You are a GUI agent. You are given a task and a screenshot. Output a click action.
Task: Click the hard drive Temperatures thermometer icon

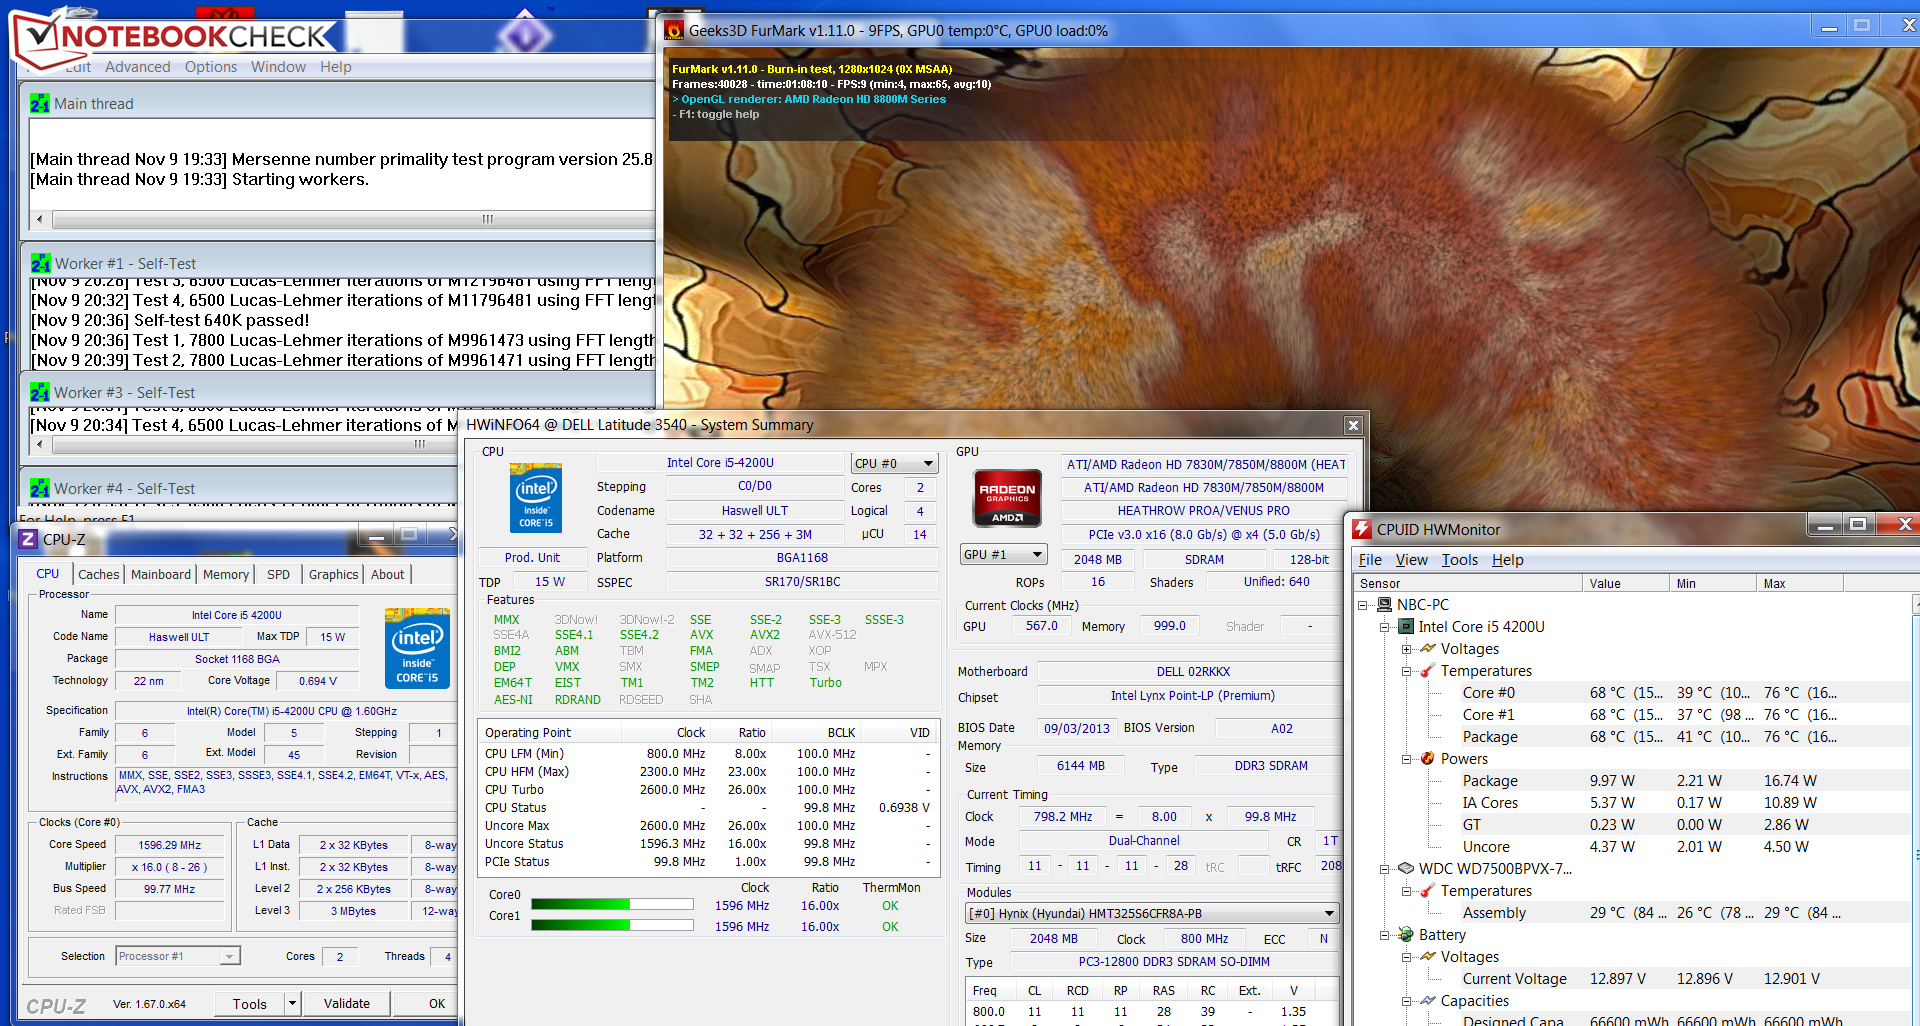[x=1428, y=890]
